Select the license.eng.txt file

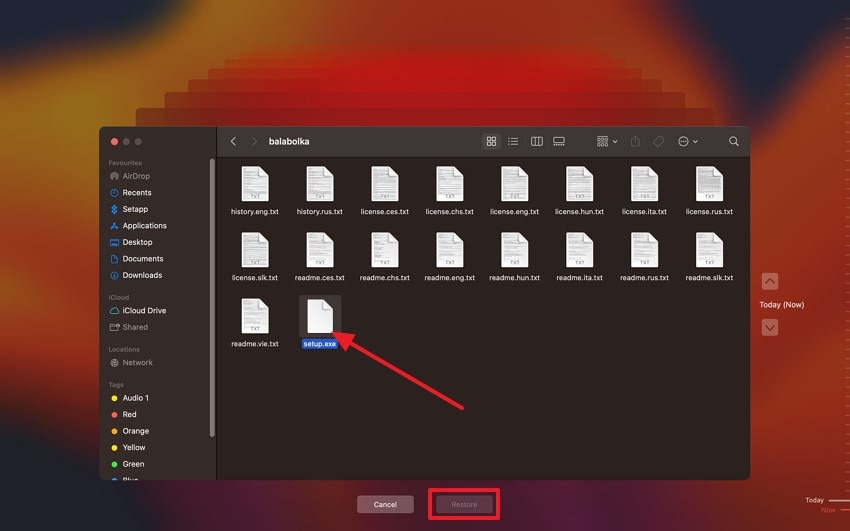tap(514, 191)
